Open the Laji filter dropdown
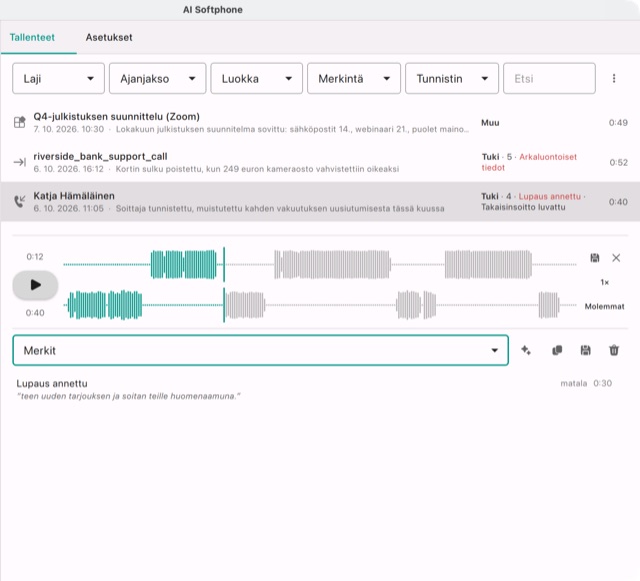The height and width of the screenshot is (581, 640). [x=58, y=78]
